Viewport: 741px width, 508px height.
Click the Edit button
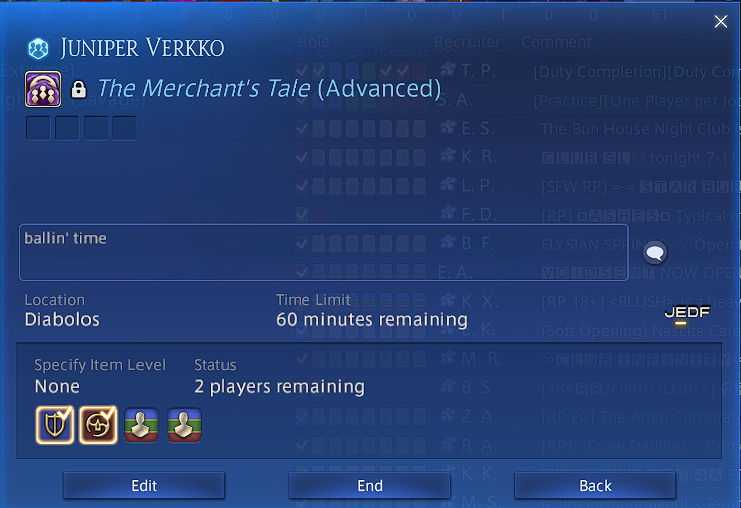(x=144, y=486)
